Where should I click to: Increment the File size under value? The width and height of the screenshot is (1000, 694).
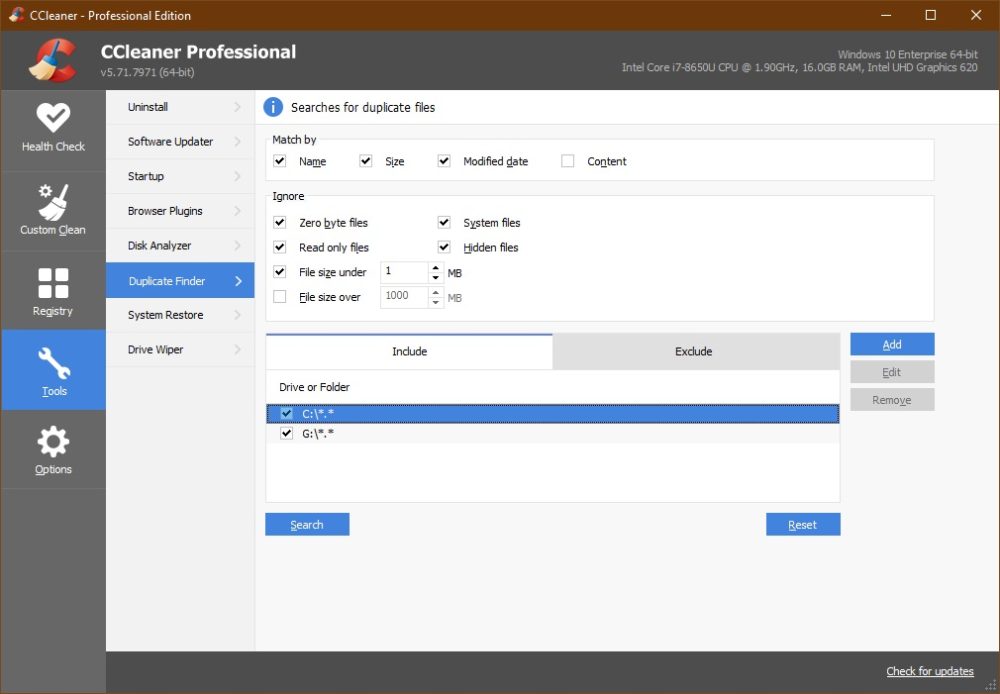[x=434, y=267]
